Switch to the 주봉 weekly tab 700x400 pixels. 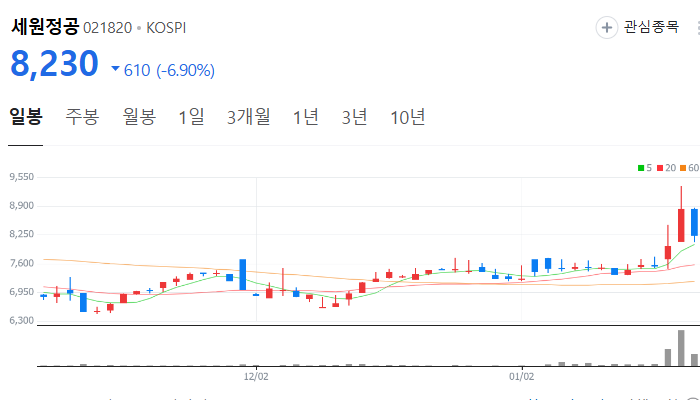pyautogui.click(x=82, y=117)
